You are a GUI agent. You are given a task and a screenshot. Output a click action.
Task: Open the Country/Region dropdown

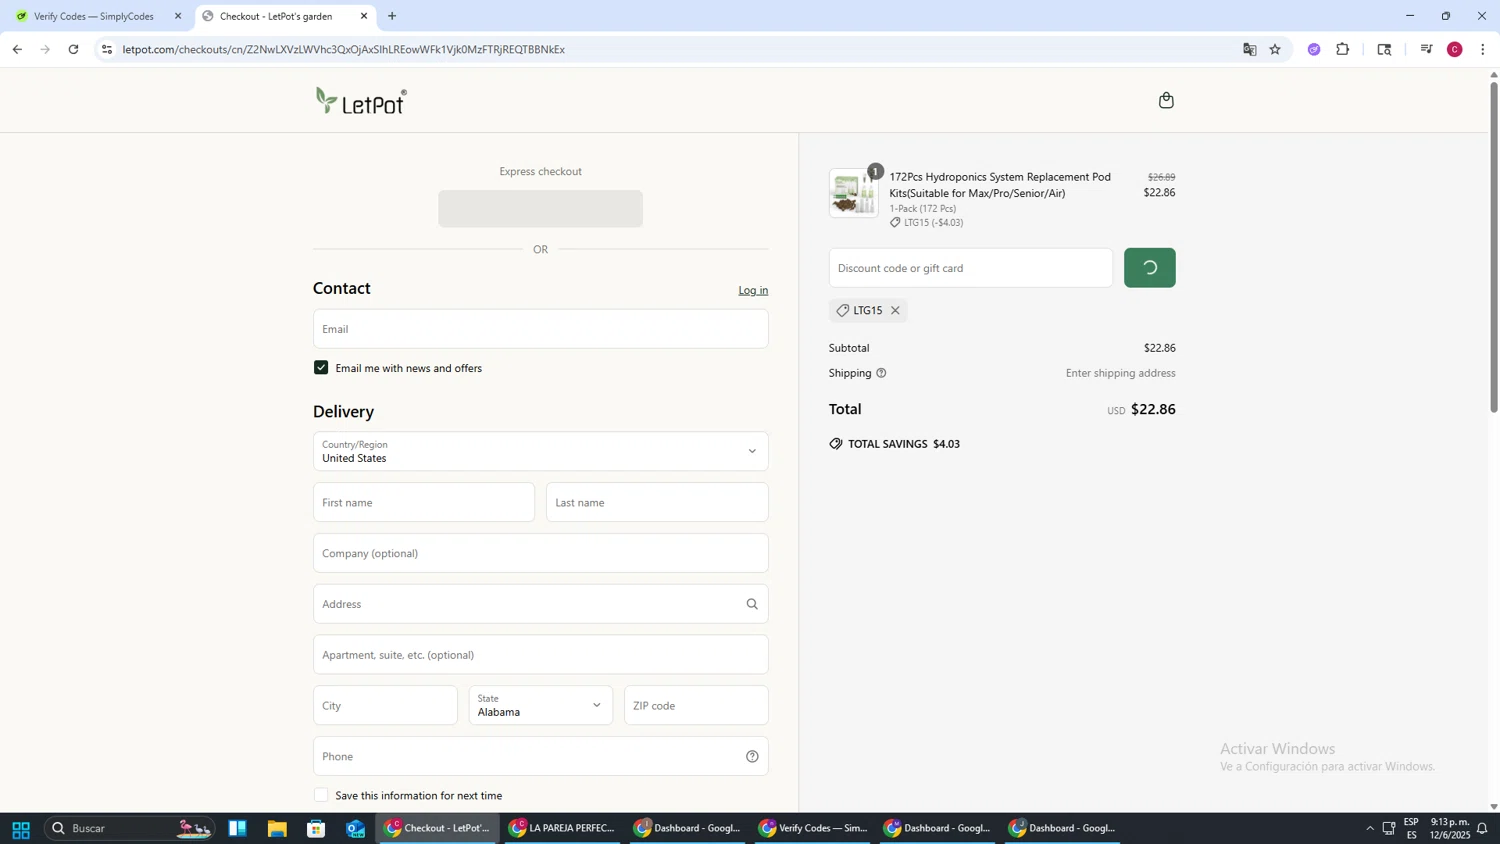click(x=540, y=452)
